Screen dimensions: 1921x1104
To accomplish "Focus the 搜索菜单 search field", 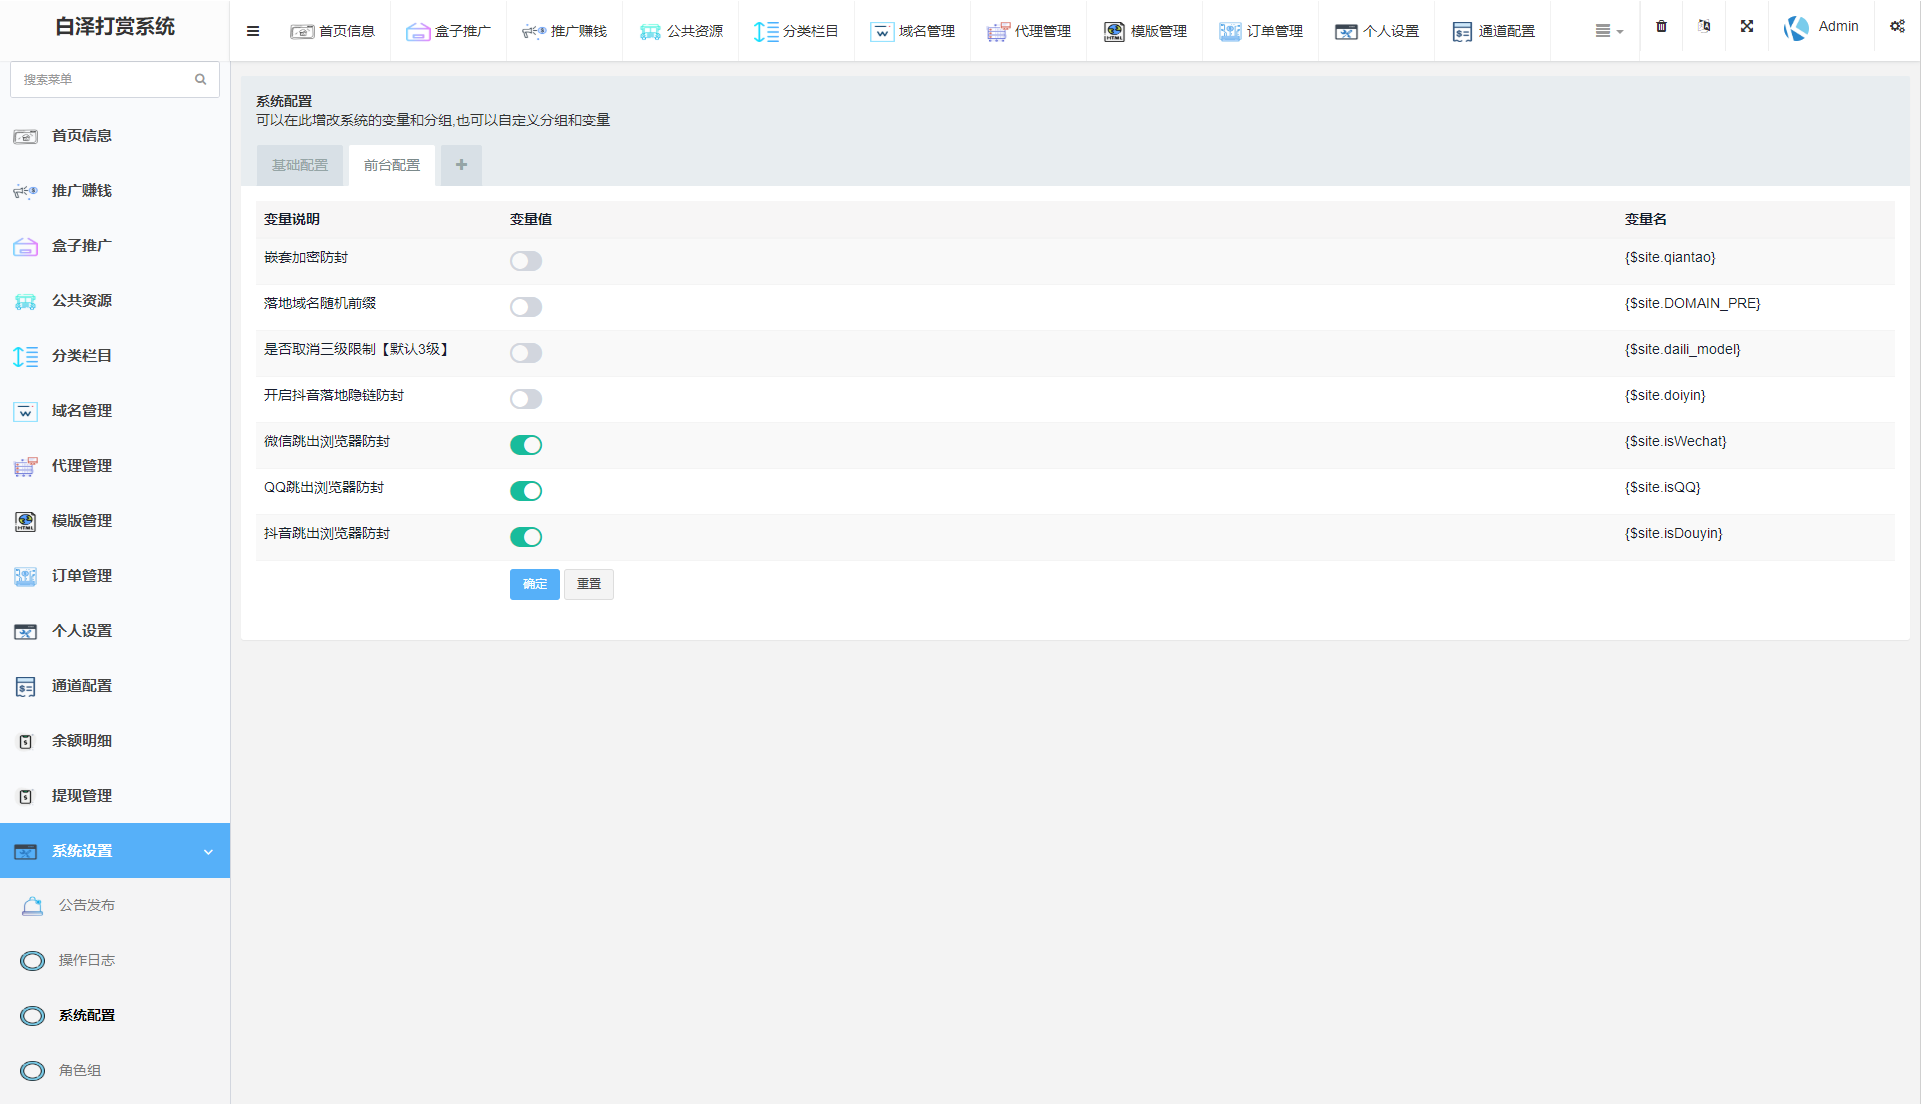I will pyautogui.click(x=100, y=79).
